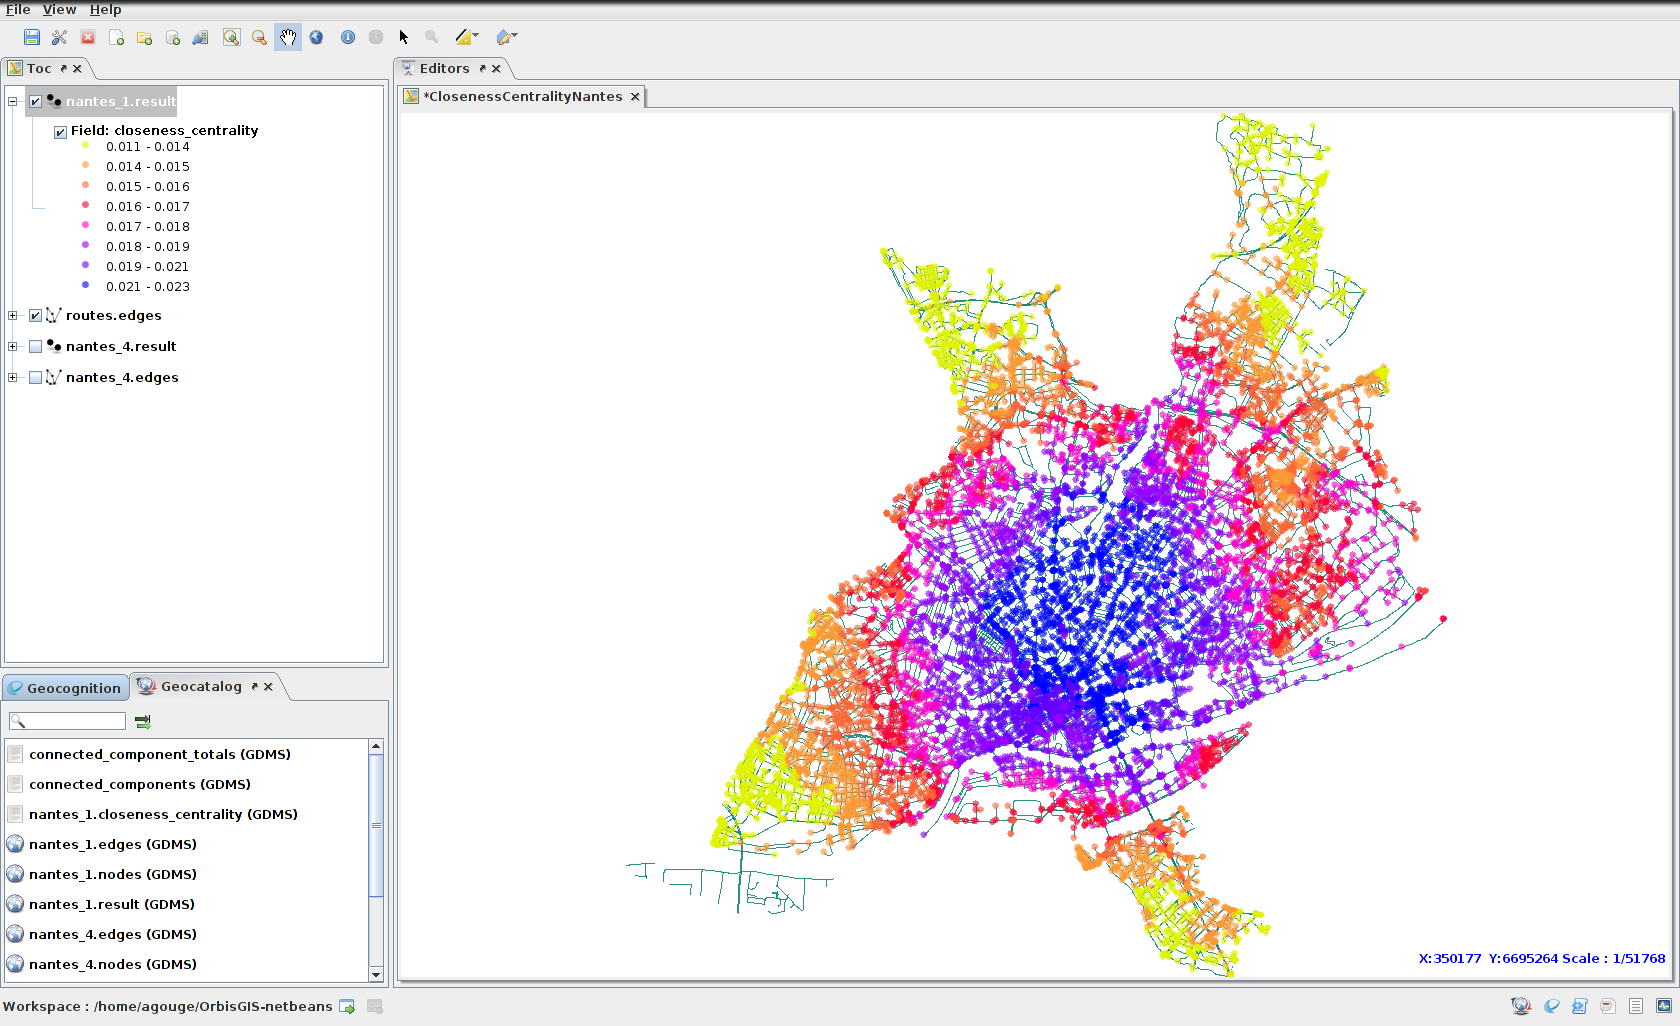Open the measure ruler tool dropdown
Viewport: 1680px width, 1026px height.
tap(466, 37)
